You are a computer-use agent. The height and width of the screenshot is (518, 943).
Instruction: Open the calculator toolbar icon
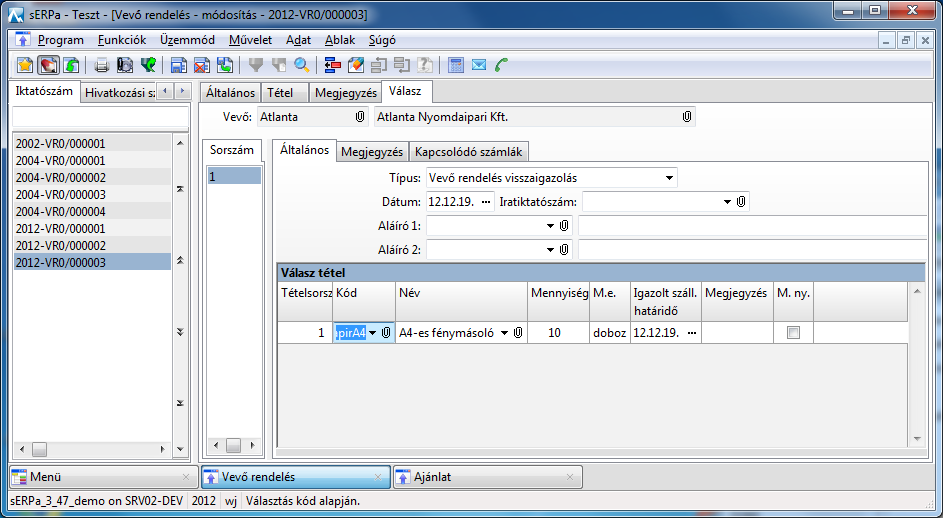[456, 65]
